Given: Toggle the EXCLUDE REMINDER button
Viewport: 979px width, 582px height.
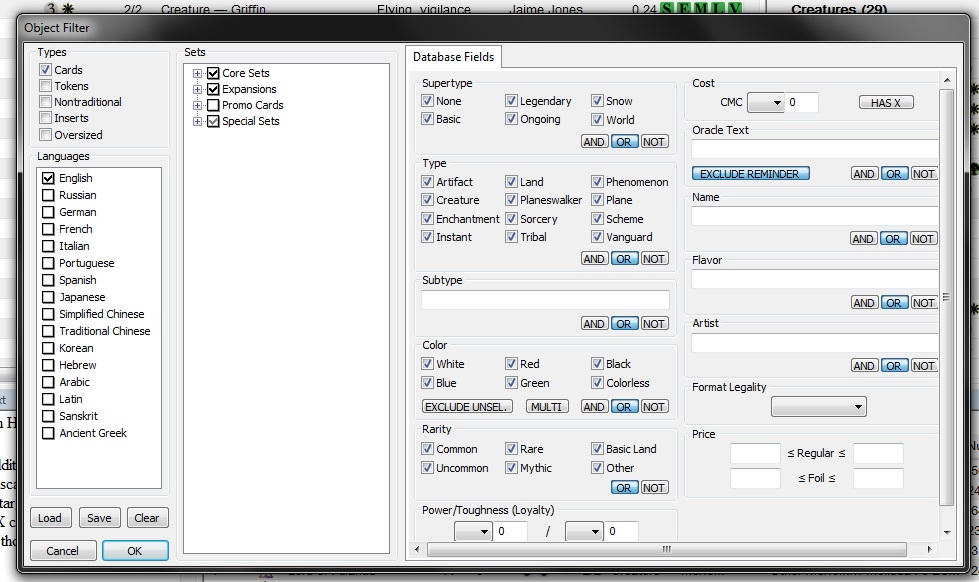Looking at the screenshot, I should point(750,174).
